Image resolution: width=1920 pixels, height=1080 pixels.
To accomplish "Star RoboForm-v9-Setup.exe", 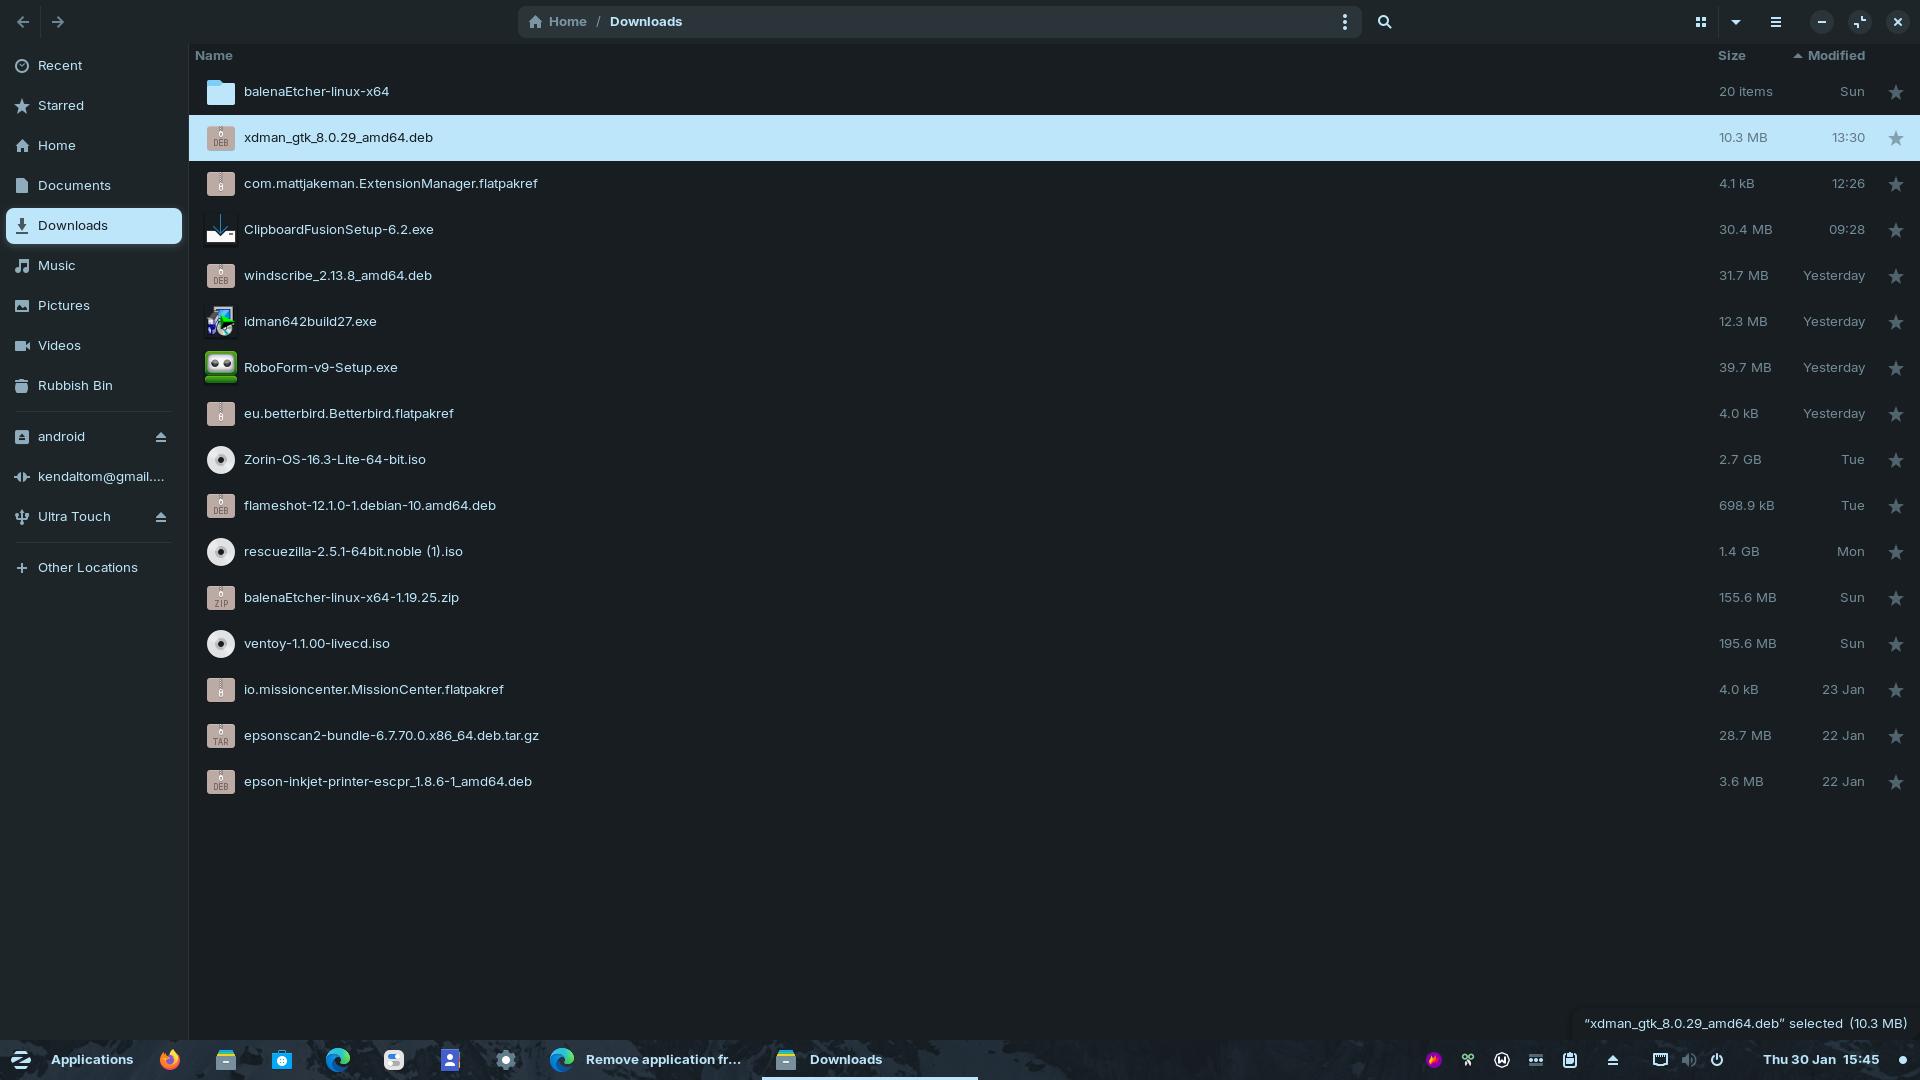I will click(1895, 368).
